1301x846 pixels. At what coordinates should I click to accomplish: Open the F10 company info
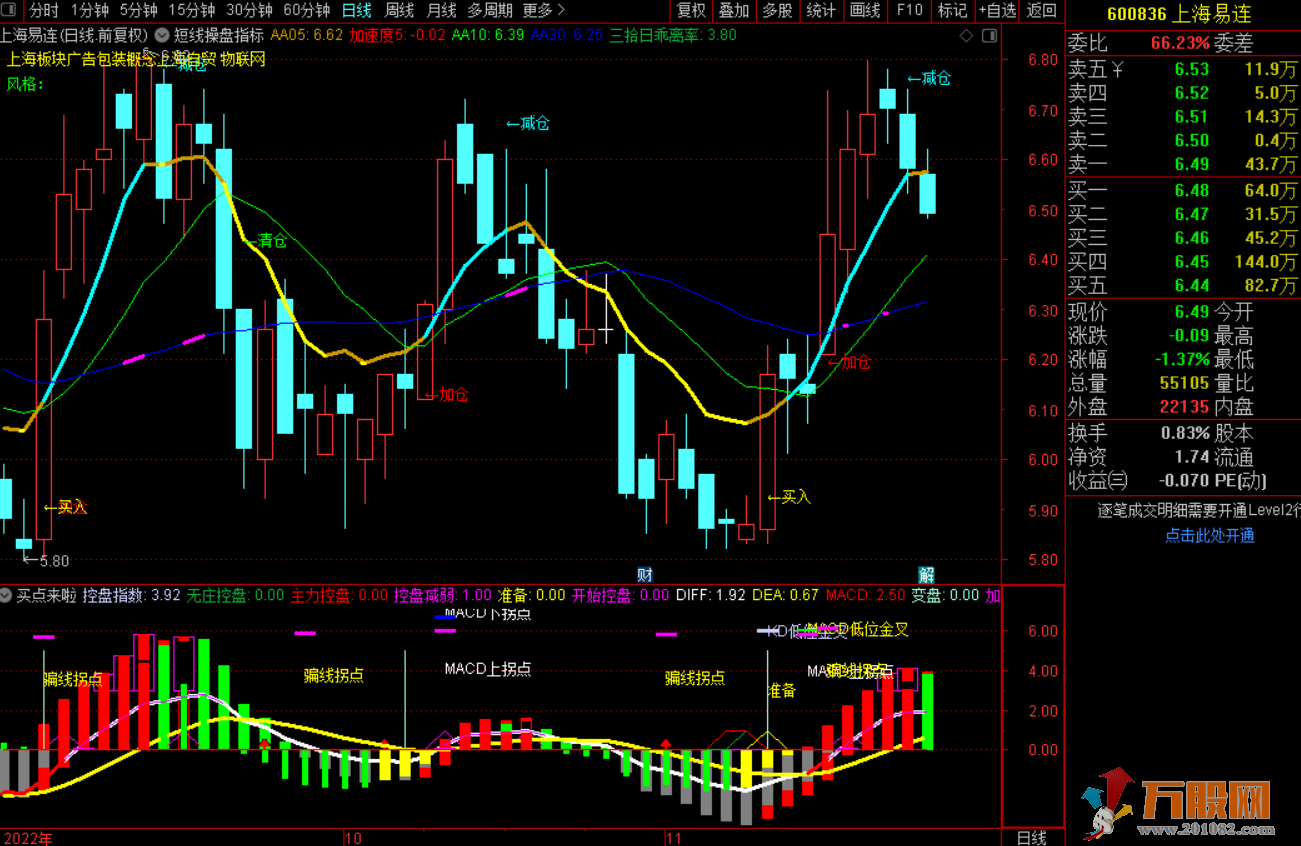click(x=909, y=11)
